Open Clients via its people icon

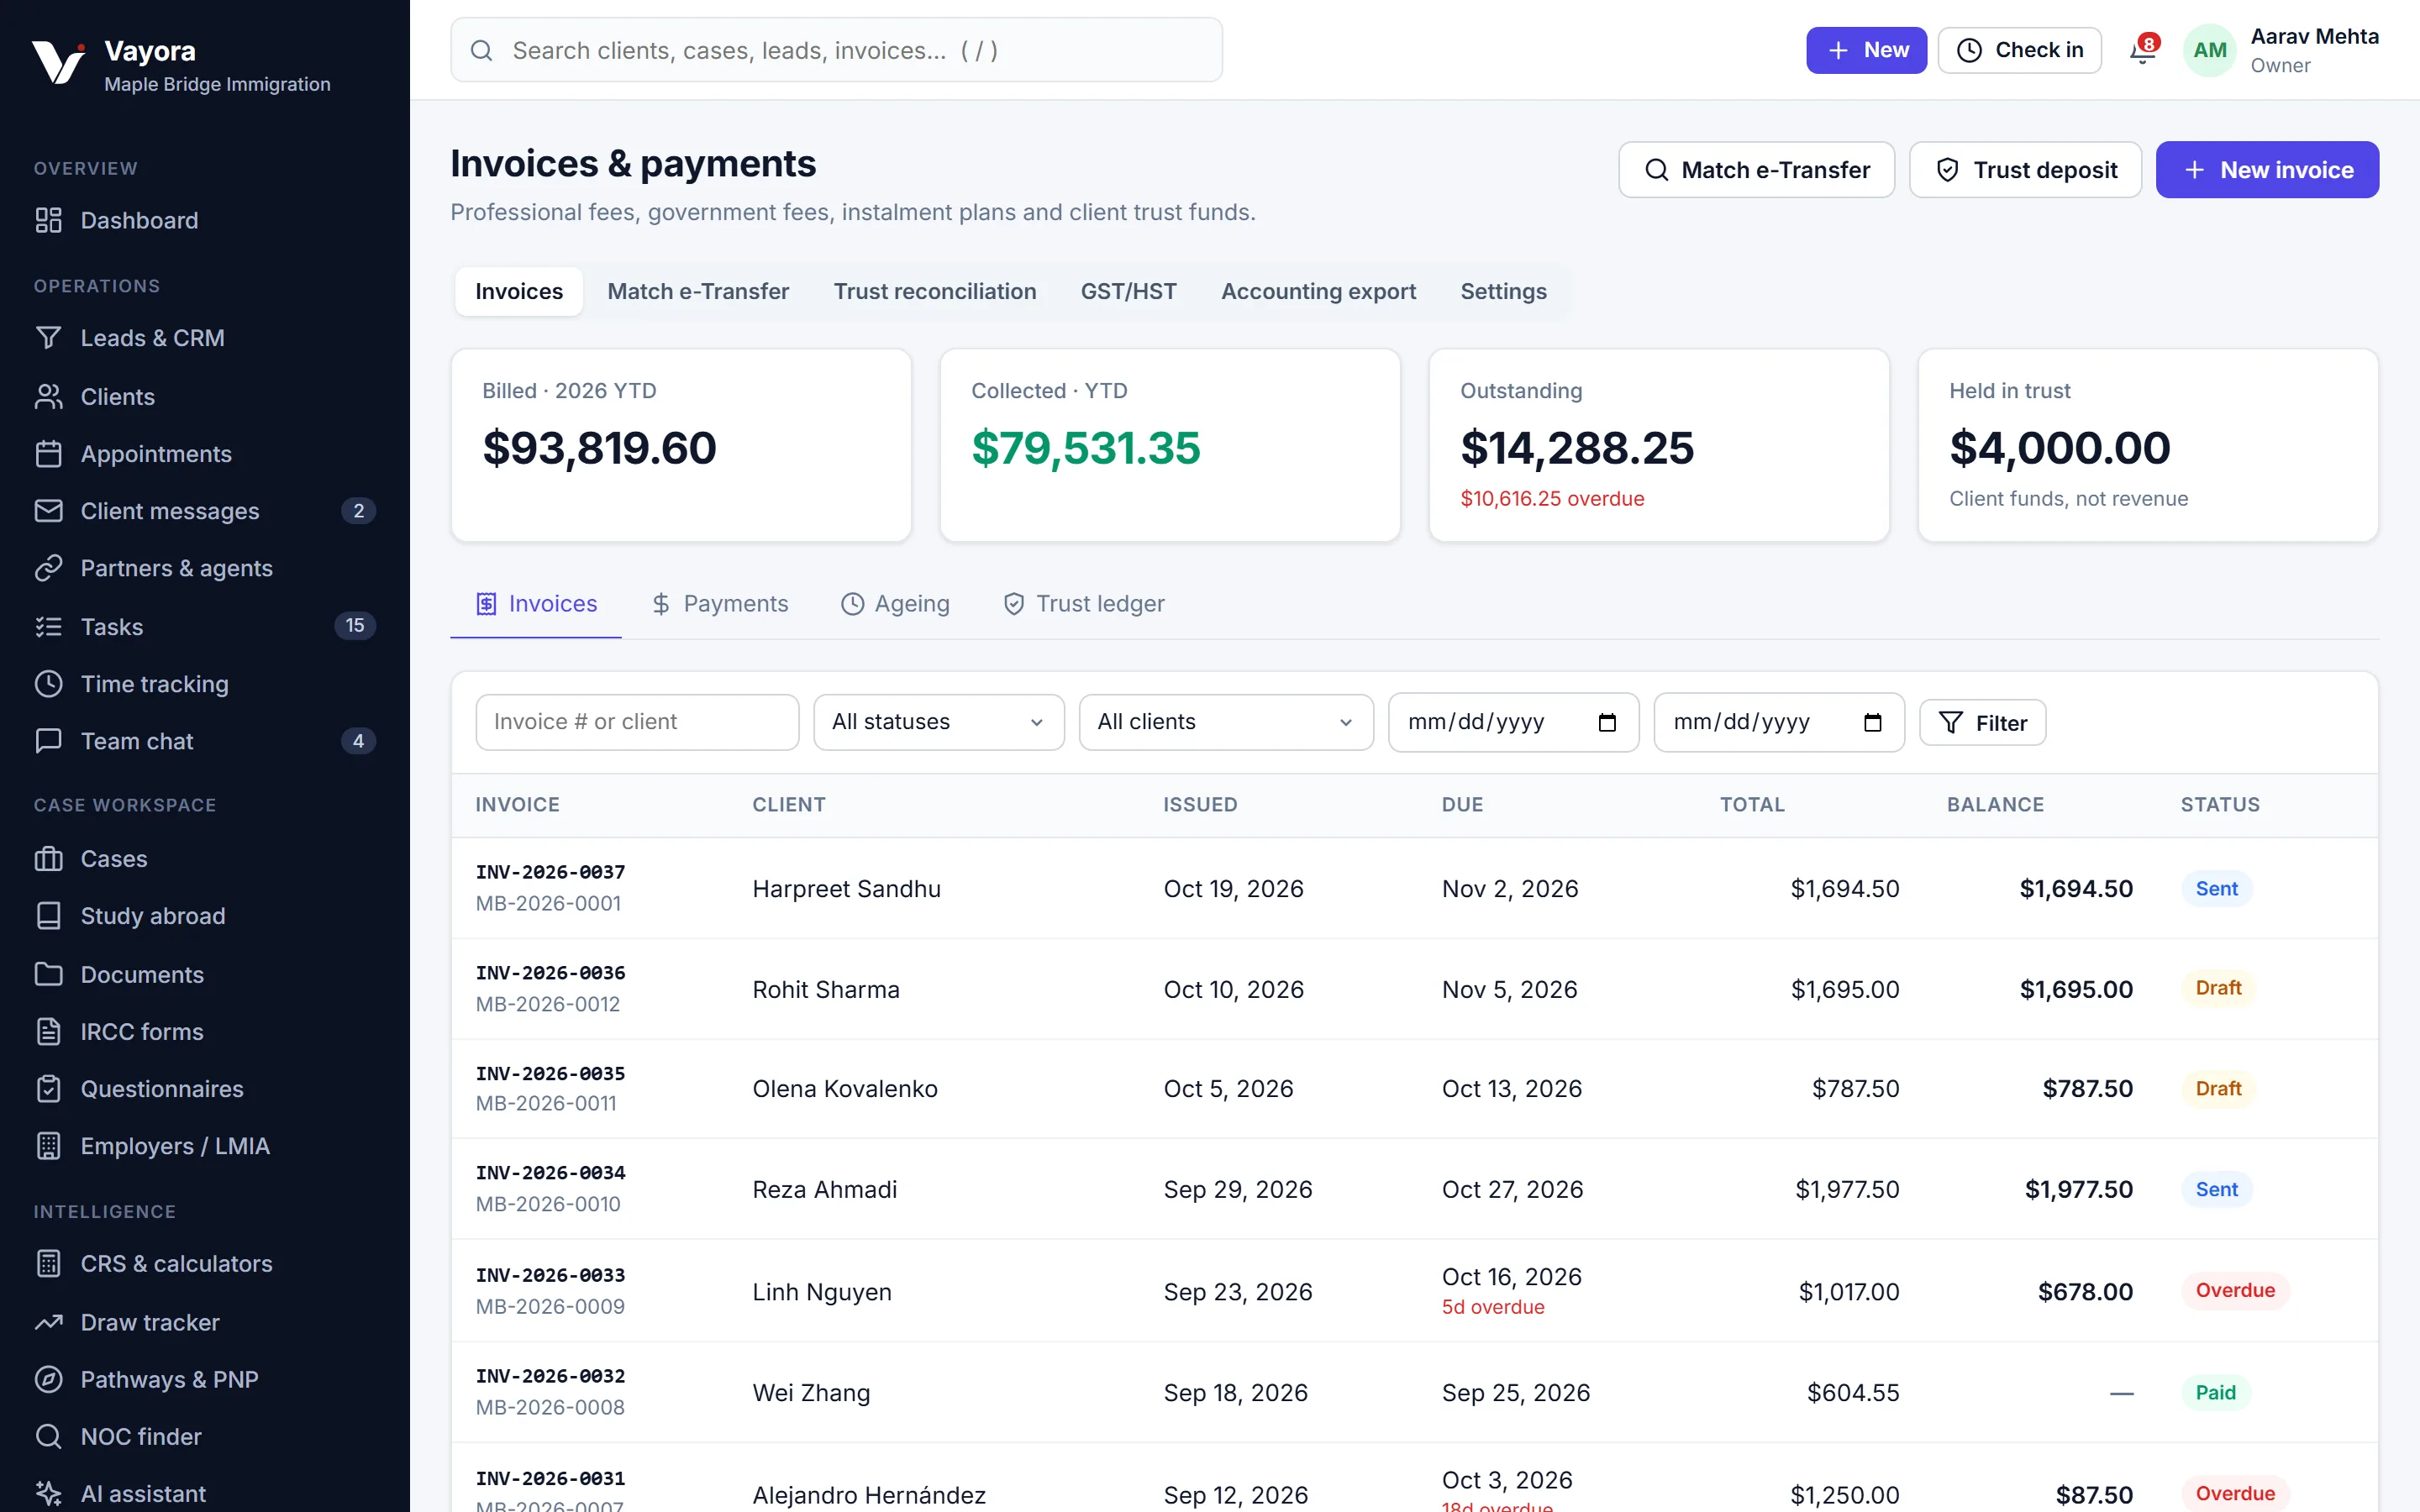click(x=48, y=397)
